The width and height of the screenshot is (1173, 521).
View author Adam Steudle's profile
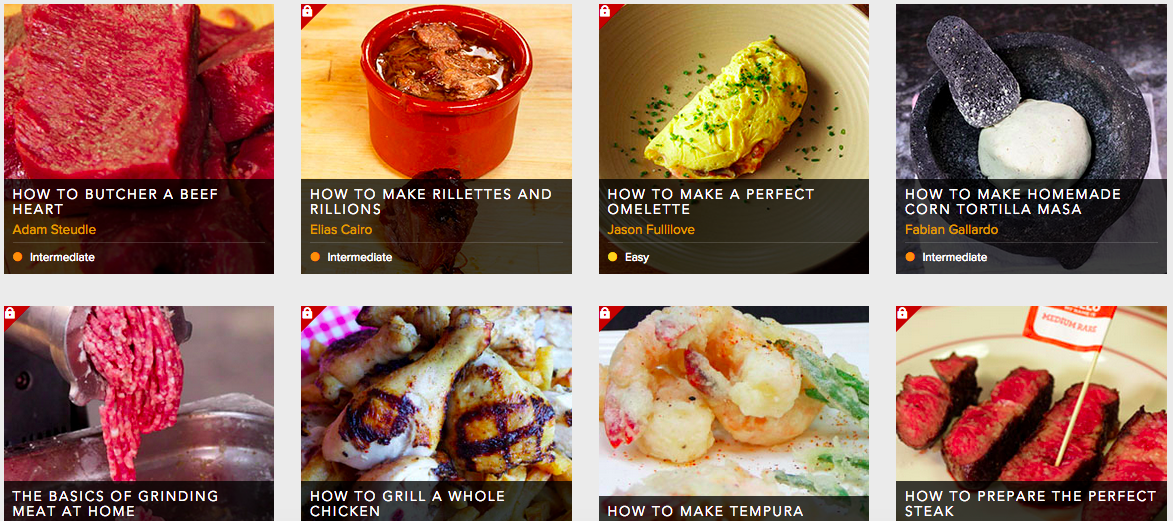tap(54, 229)
